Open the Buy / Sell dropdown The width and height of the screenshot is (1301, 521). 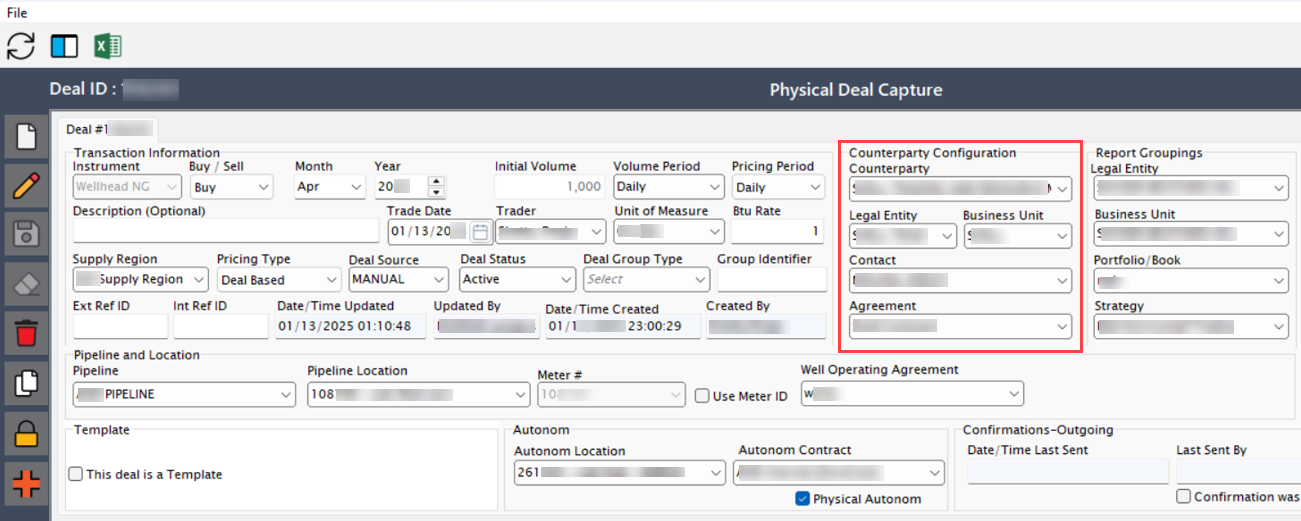[231, 186]
